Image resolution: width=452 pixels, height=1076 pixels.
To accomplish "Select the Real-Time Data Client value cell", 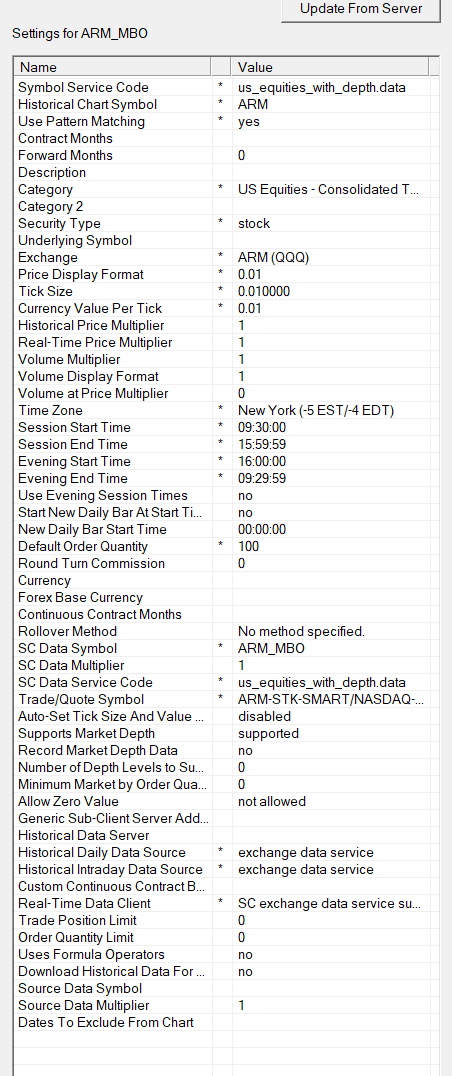I will 331,903.
